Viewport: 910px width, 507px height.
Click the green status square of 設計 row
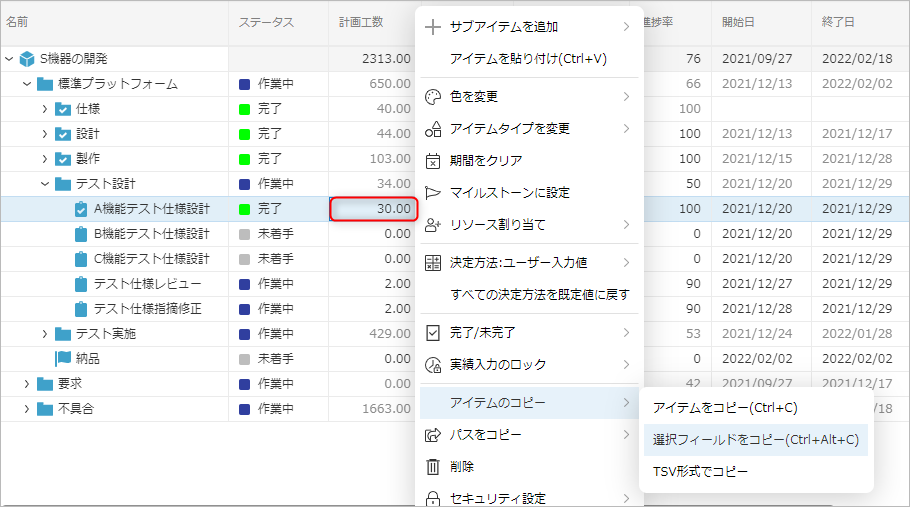(x=244, y=134)
